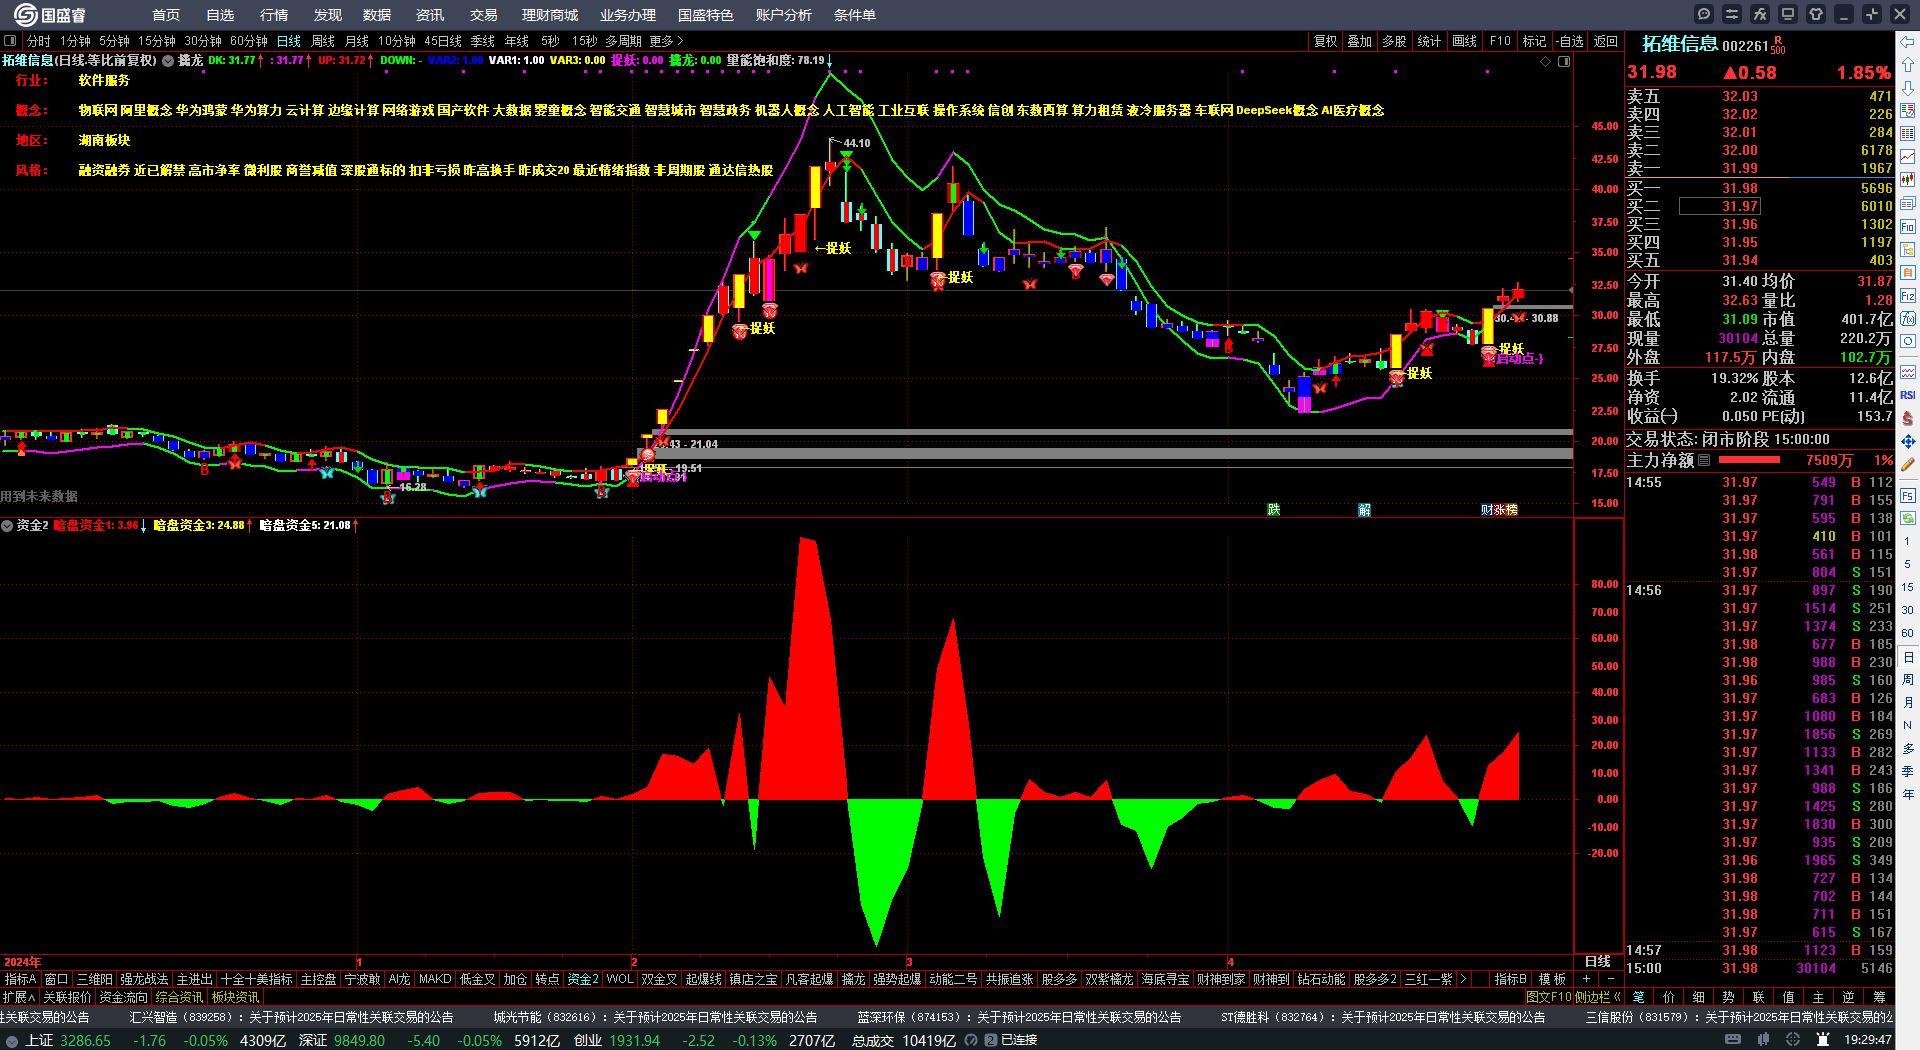Click the 买二 31.97 price field
Image resolution: width=1920 pixels, height=1050 pixels.
(1719, 206)
